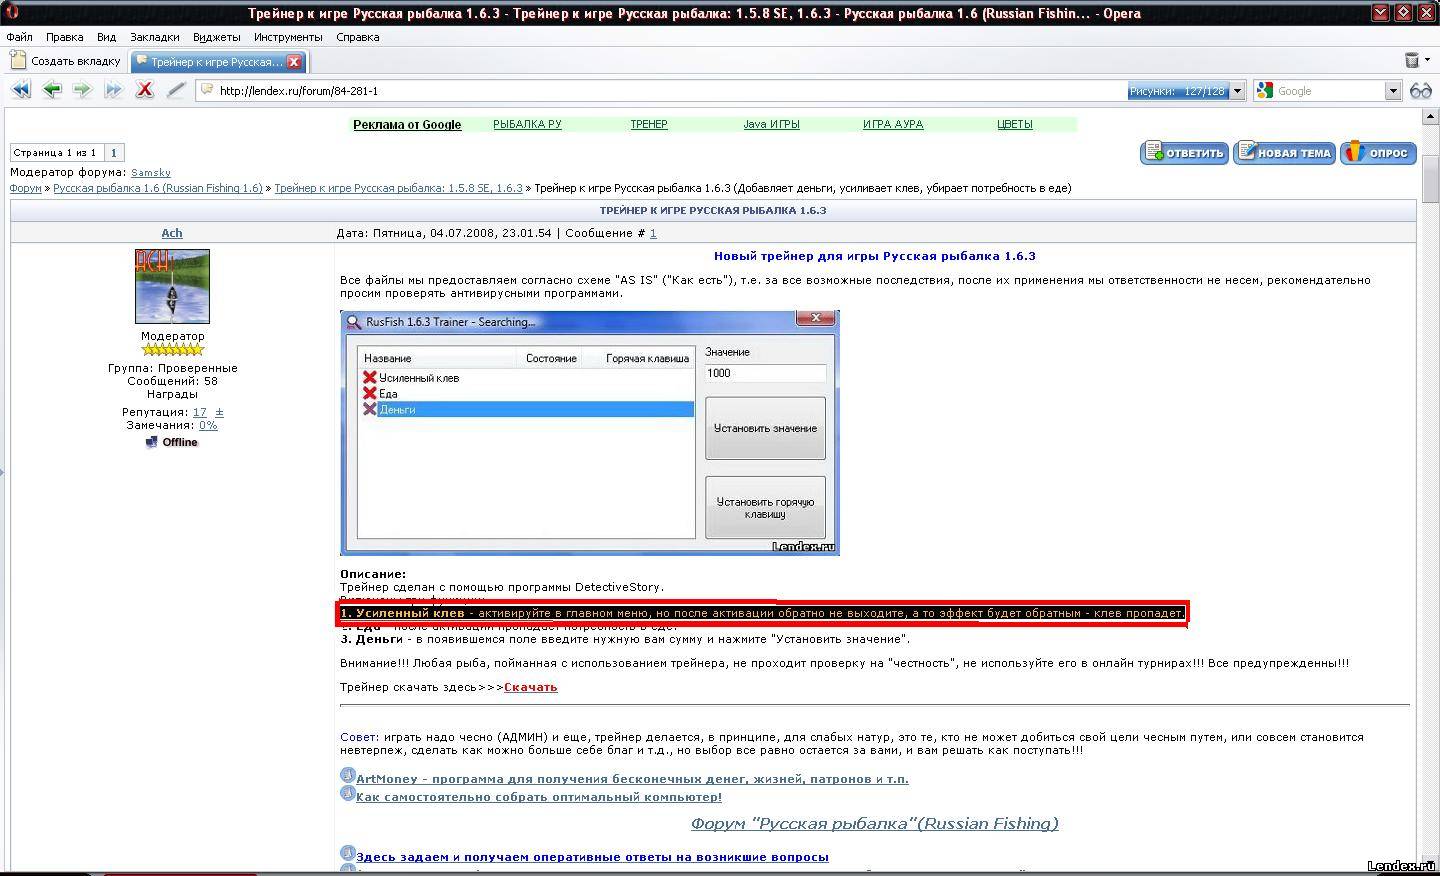Screen dimensions: 1440x876
Task: Open the closed tabs dropdown arrow
Action: pyautogui.click(x=1425, y=61)
